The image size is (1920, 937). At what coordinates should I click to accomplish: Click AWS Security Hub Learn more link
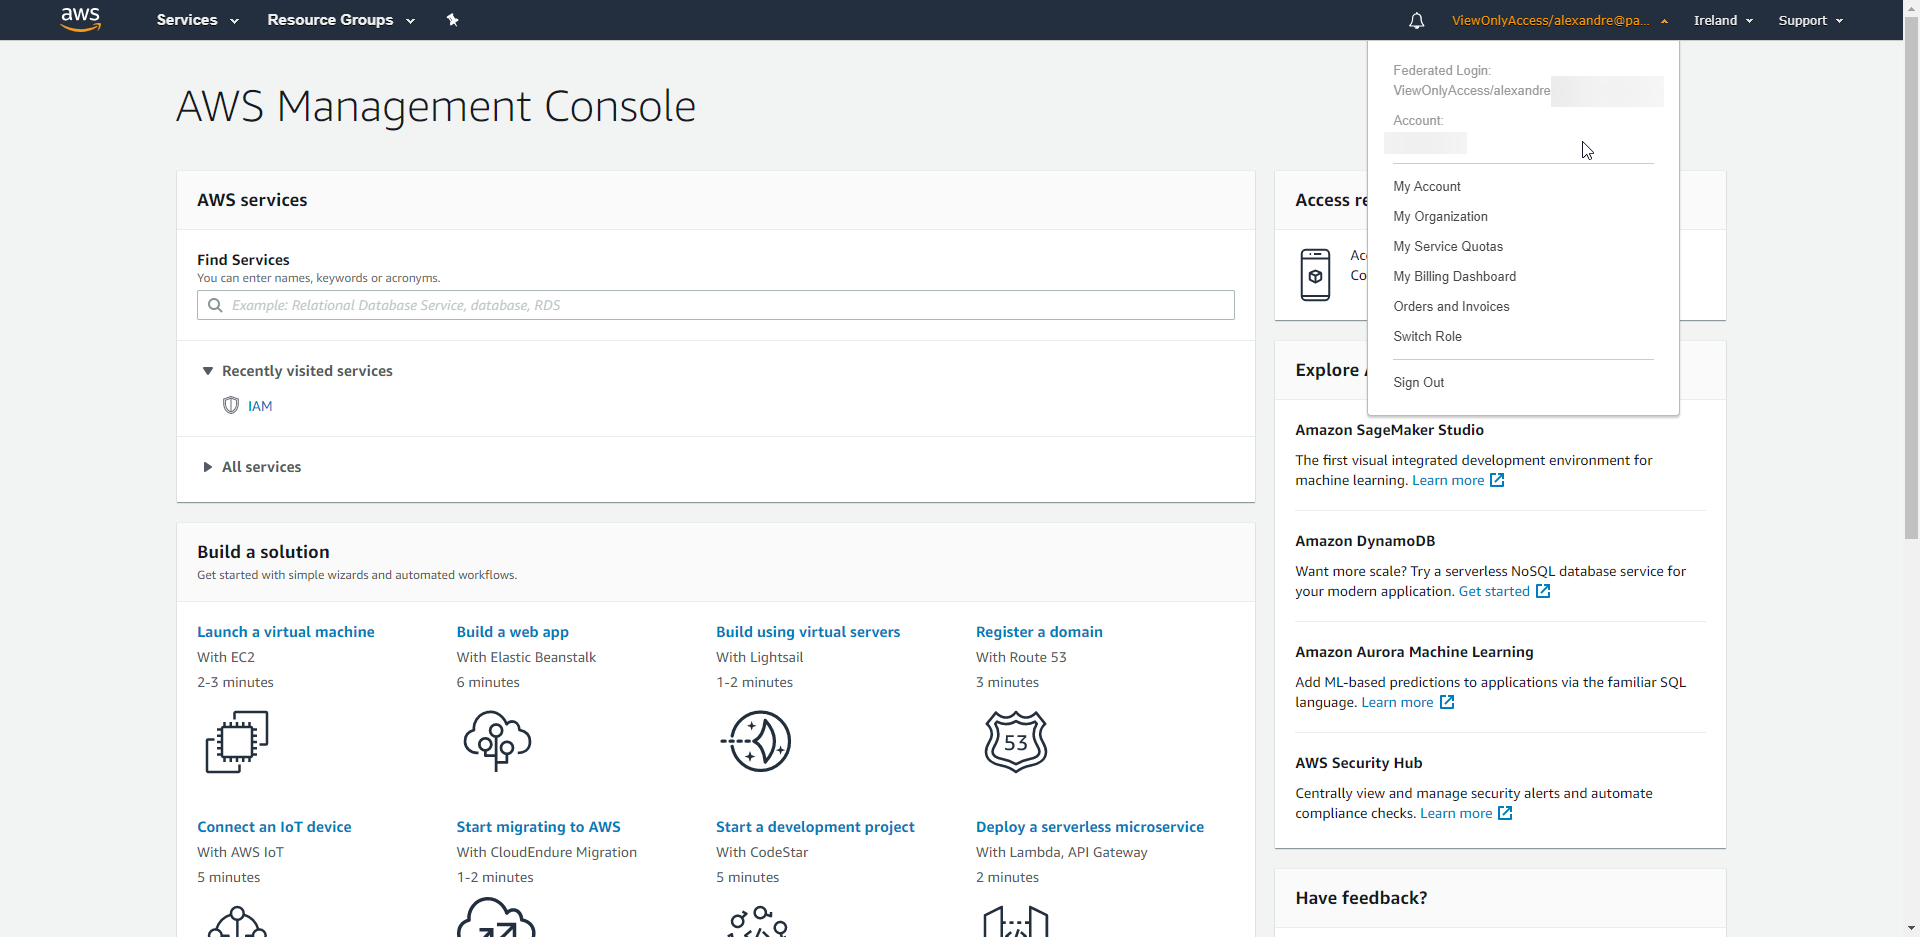pyautogui.click(x=1456, y=813)
